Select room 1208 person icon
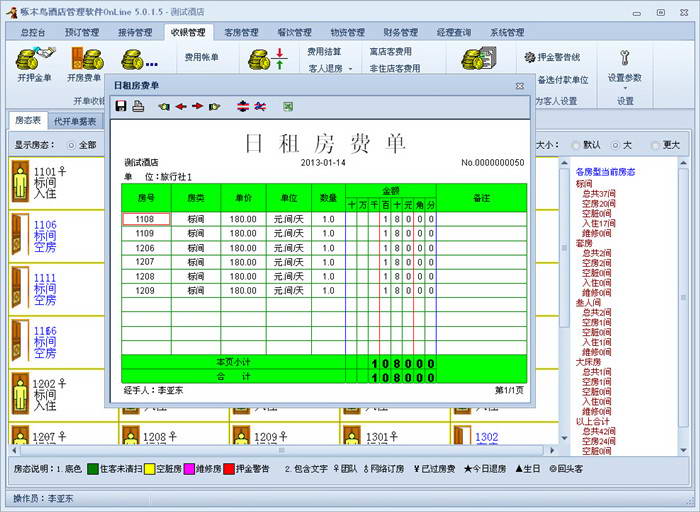The image size is (700, 512). coord(131,435)
